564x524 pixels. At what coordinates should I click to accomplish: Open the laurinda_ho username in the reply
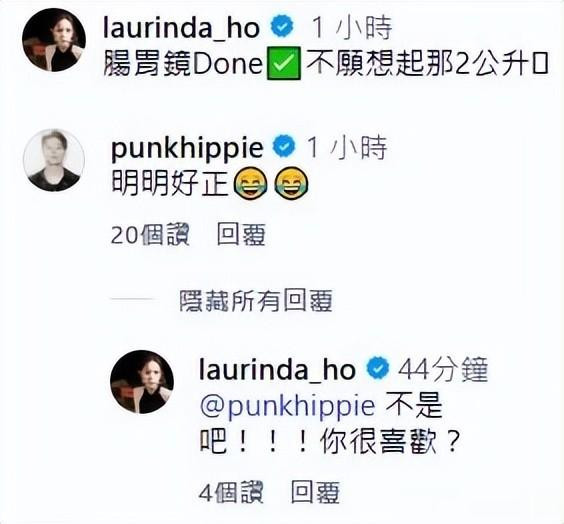coord(277,369)
